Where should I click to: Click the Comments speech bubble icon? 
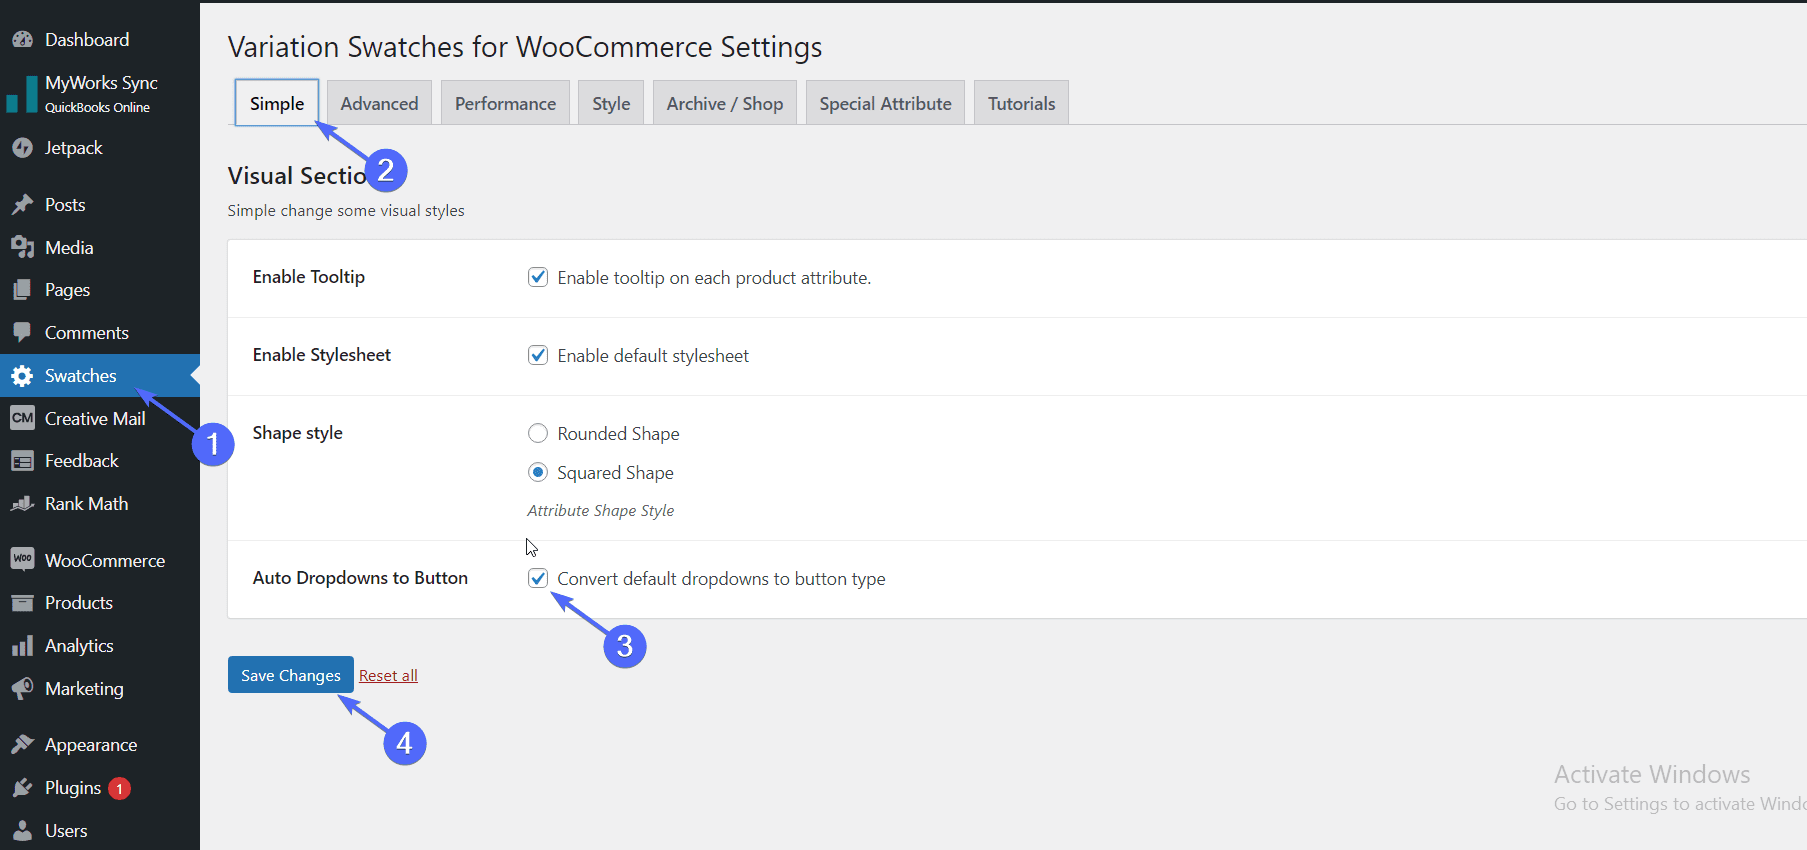click(22, 333)
